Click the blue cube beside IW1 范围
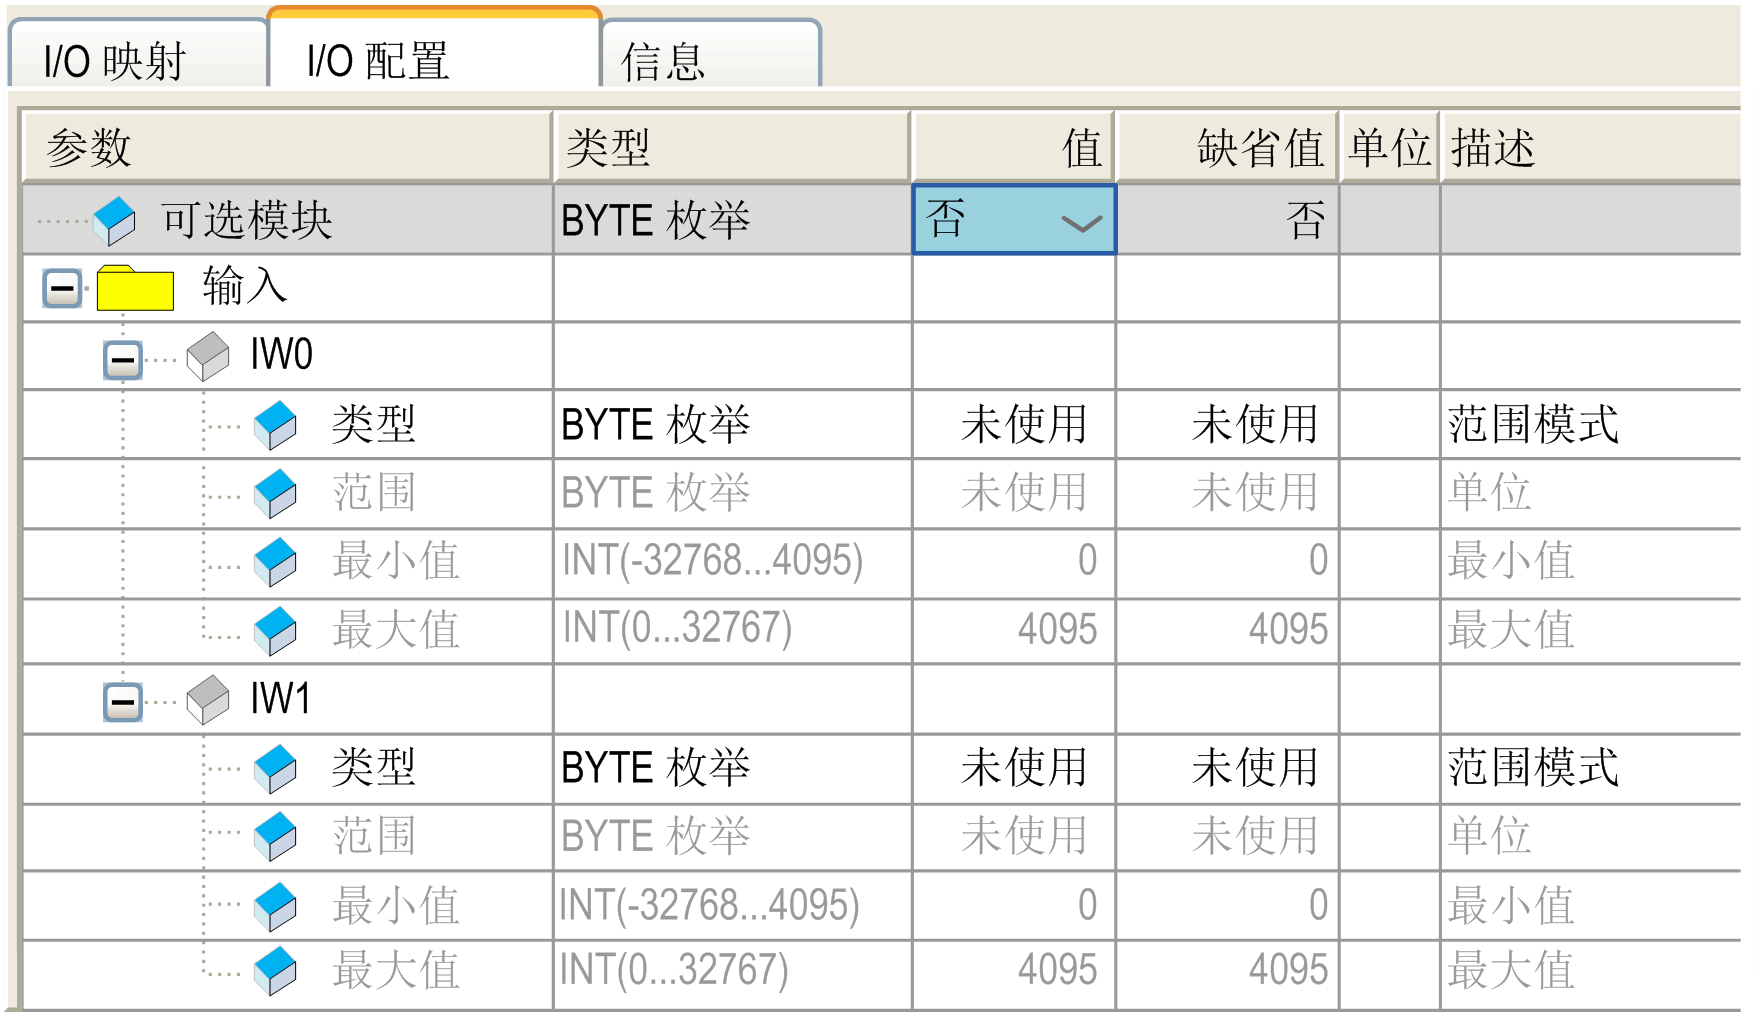Image resolution: width=1758 pixels, height=1013 pixels. (275, 836)
